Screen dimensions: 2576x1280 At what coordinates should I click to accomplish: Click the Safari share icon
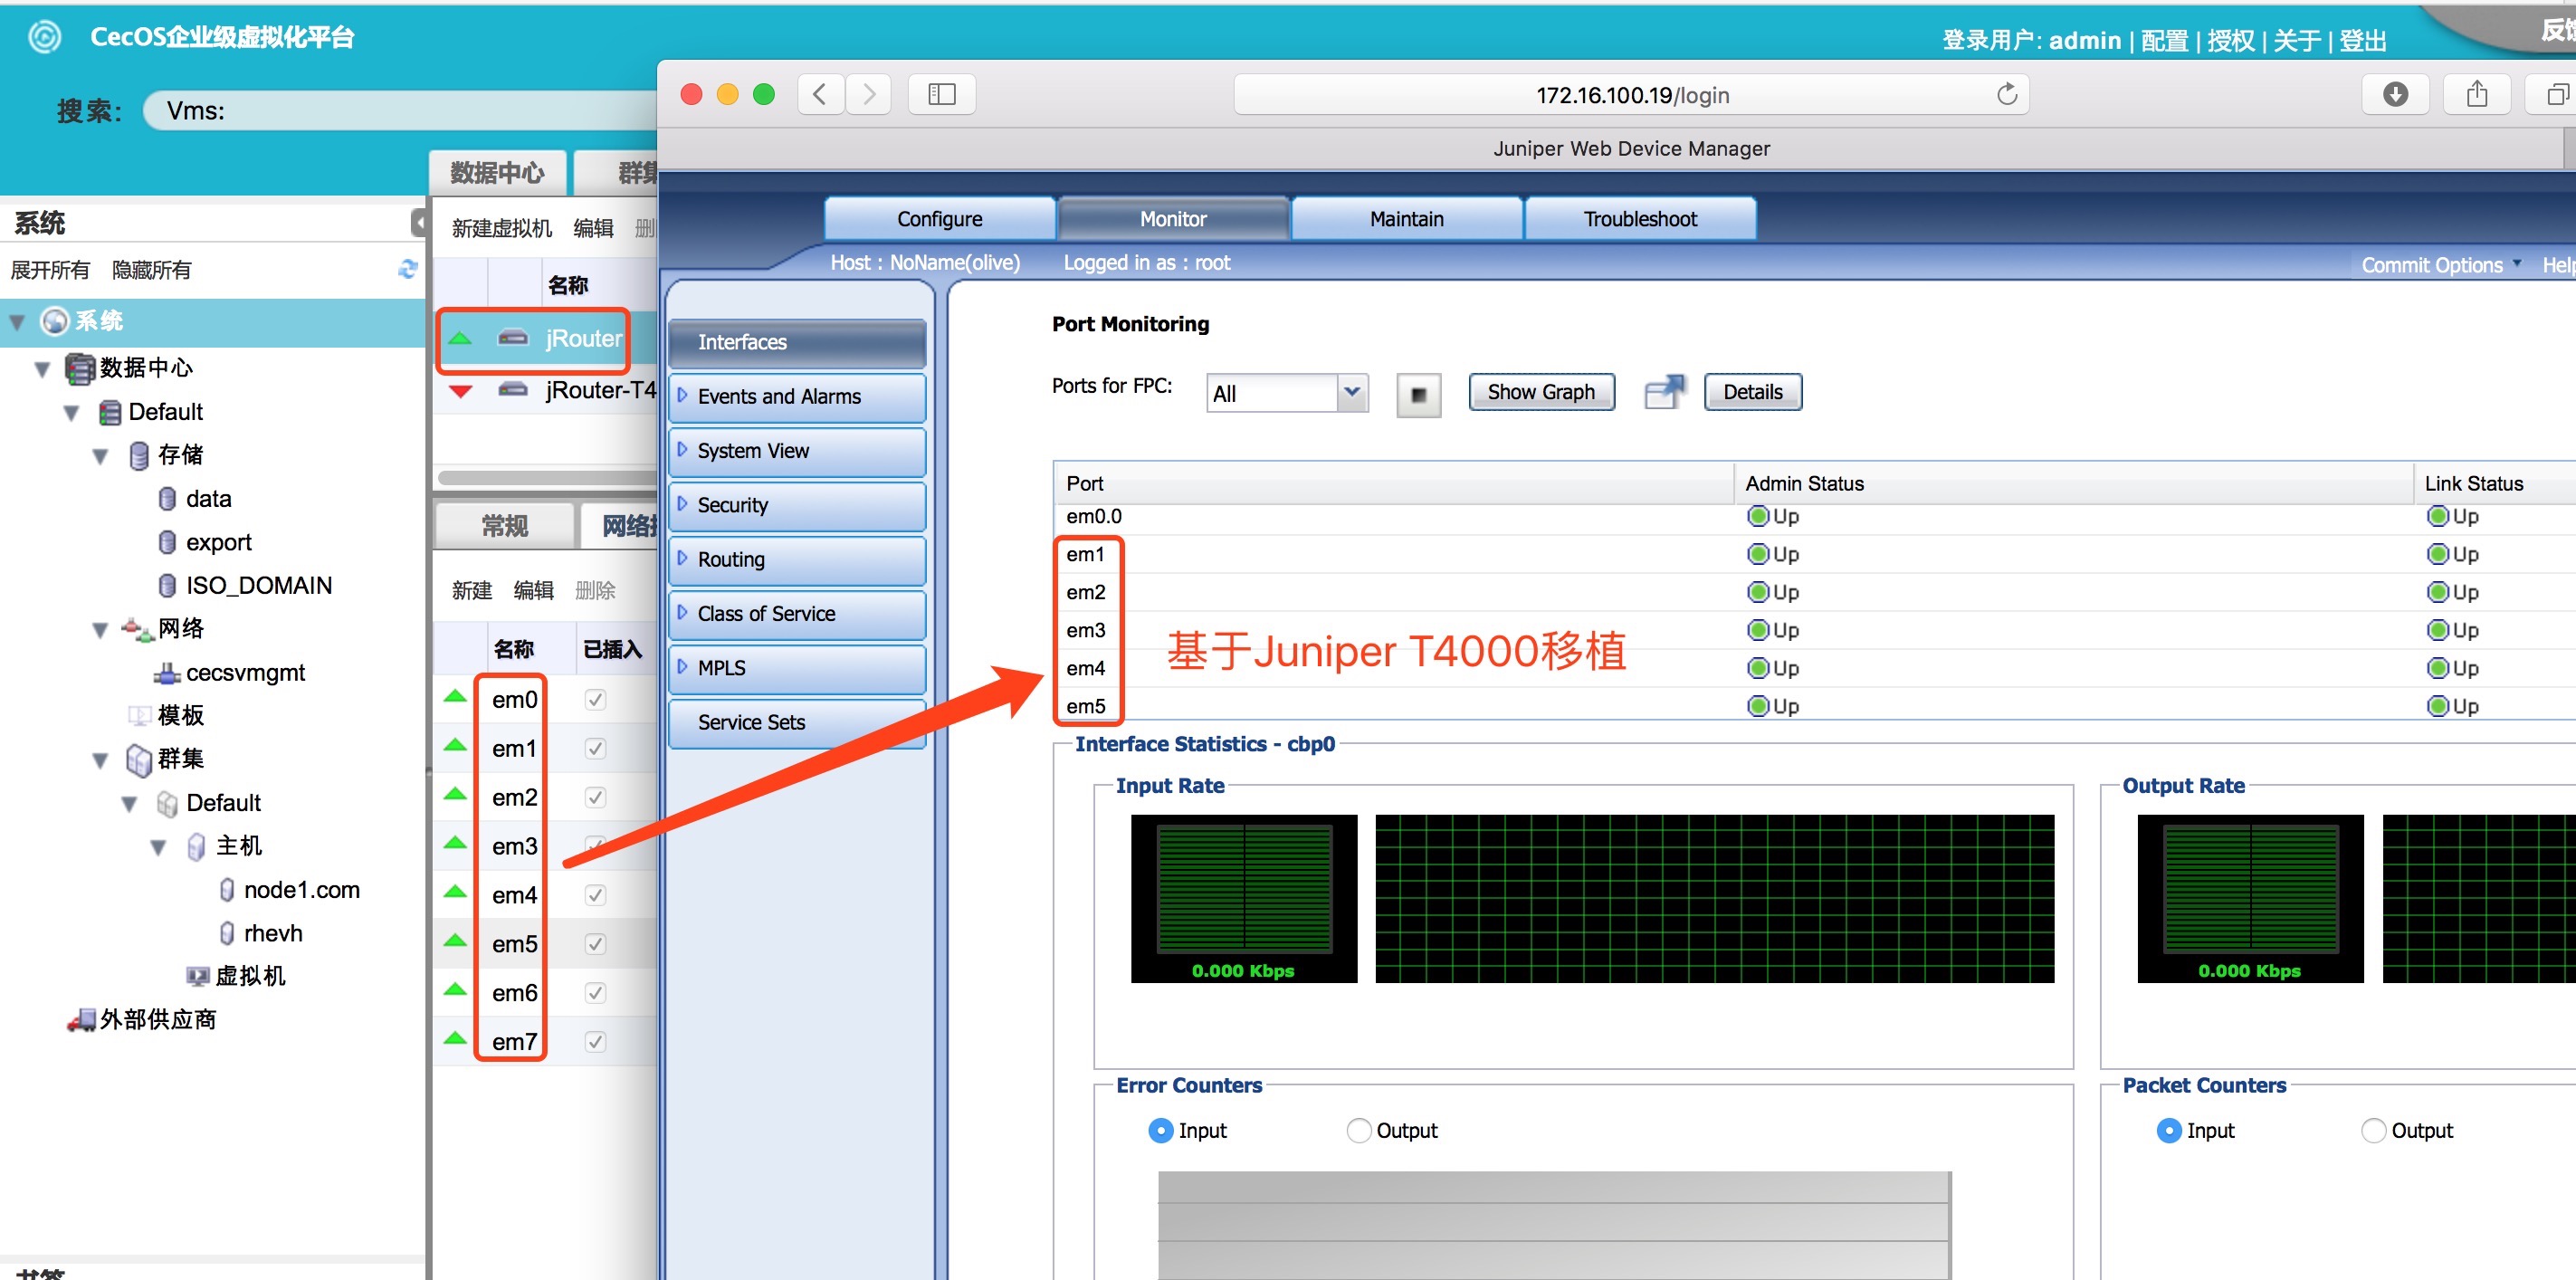(x=2477, y=95)
